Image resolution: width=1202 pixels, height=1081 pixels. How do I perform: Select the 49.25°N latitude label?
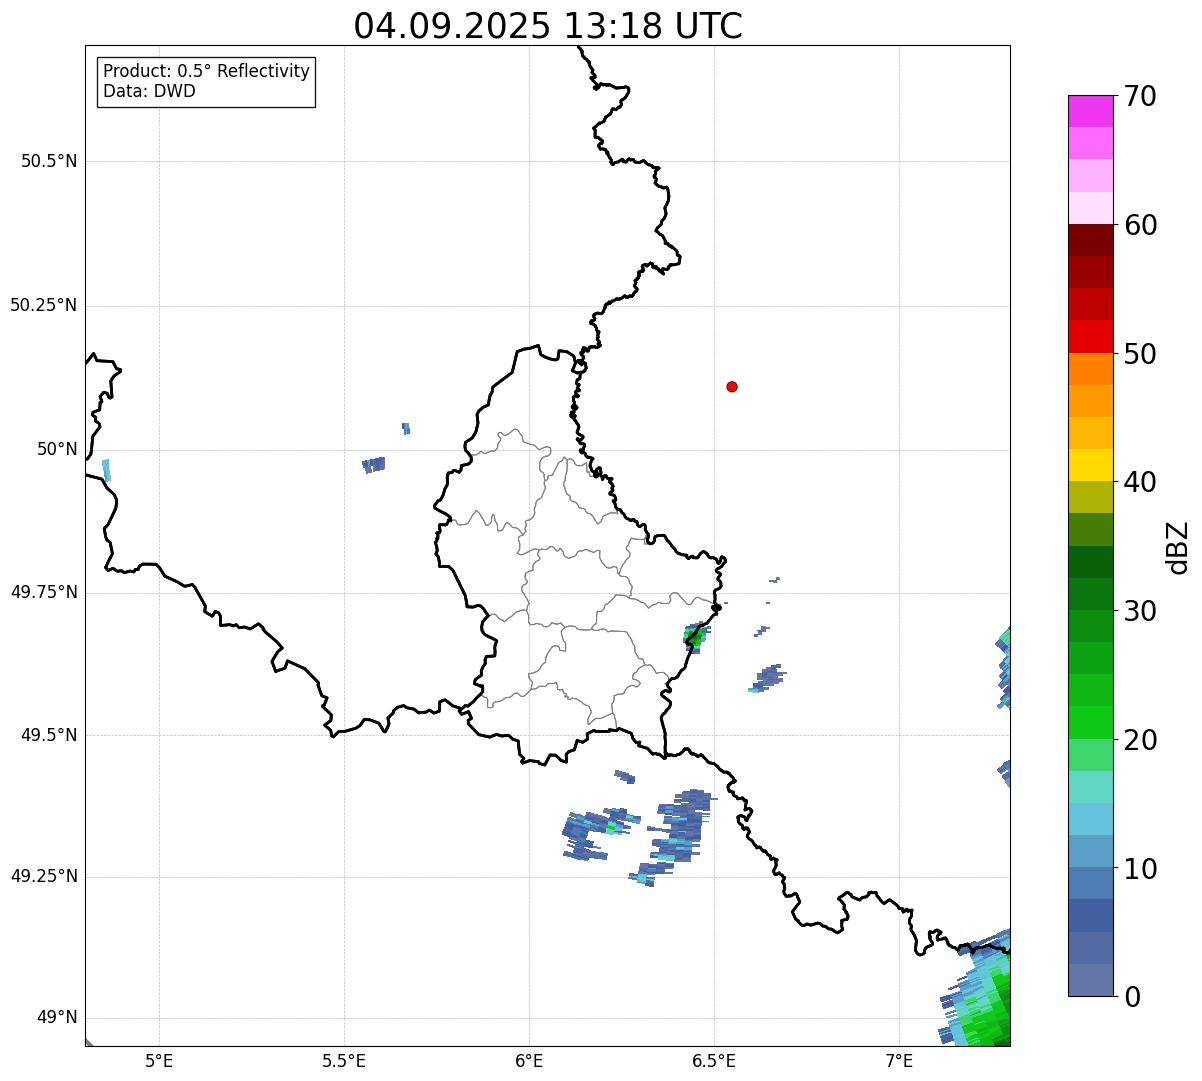[x=43, y=876]
